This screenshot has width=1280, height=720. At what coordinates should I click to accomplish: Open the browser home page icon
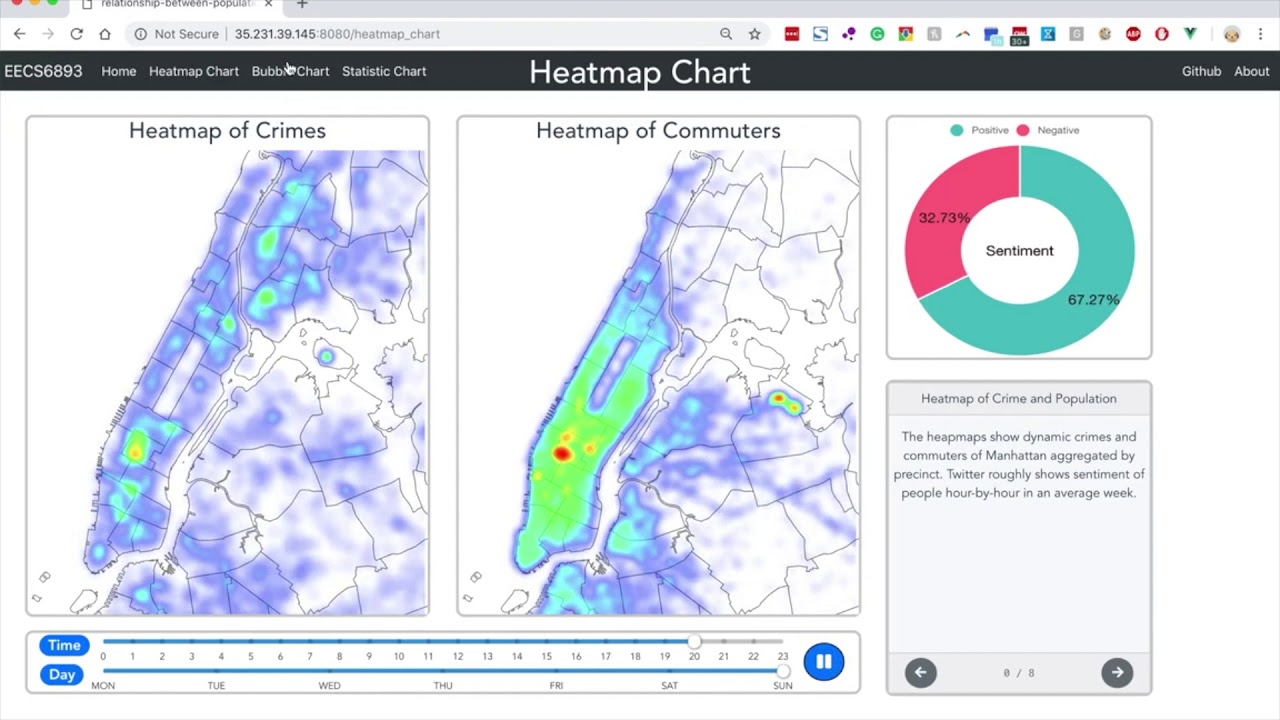click(x=105, y=34)
